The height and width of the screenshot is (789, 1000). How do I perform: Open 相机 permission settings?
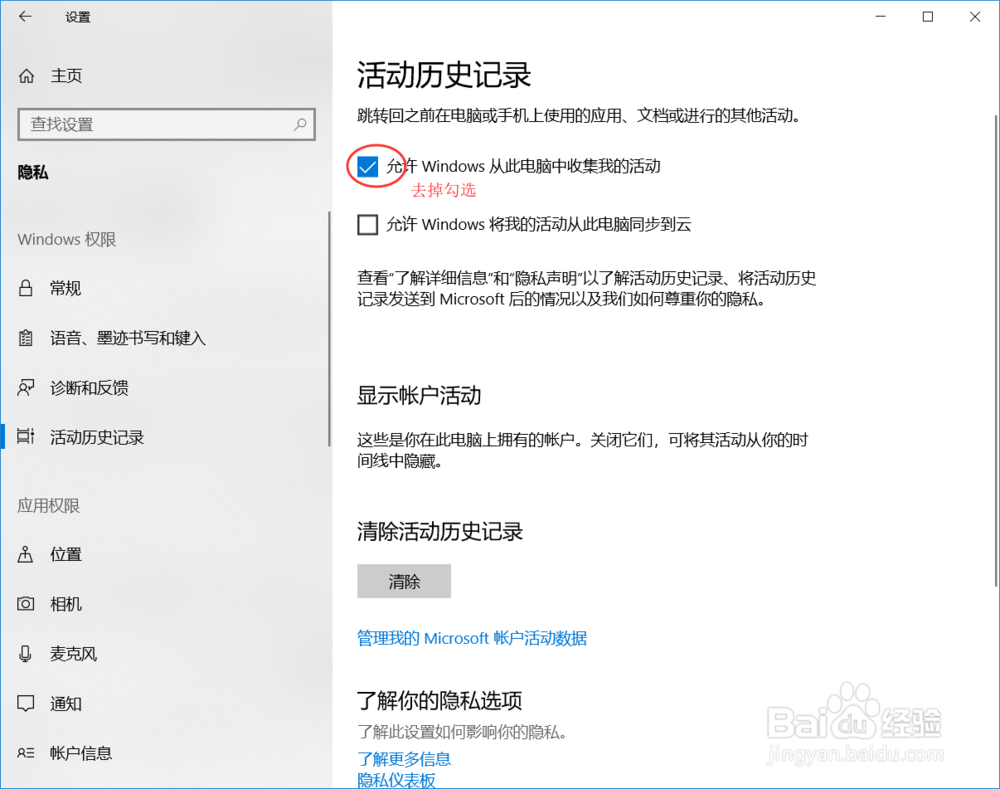[66, 604]
